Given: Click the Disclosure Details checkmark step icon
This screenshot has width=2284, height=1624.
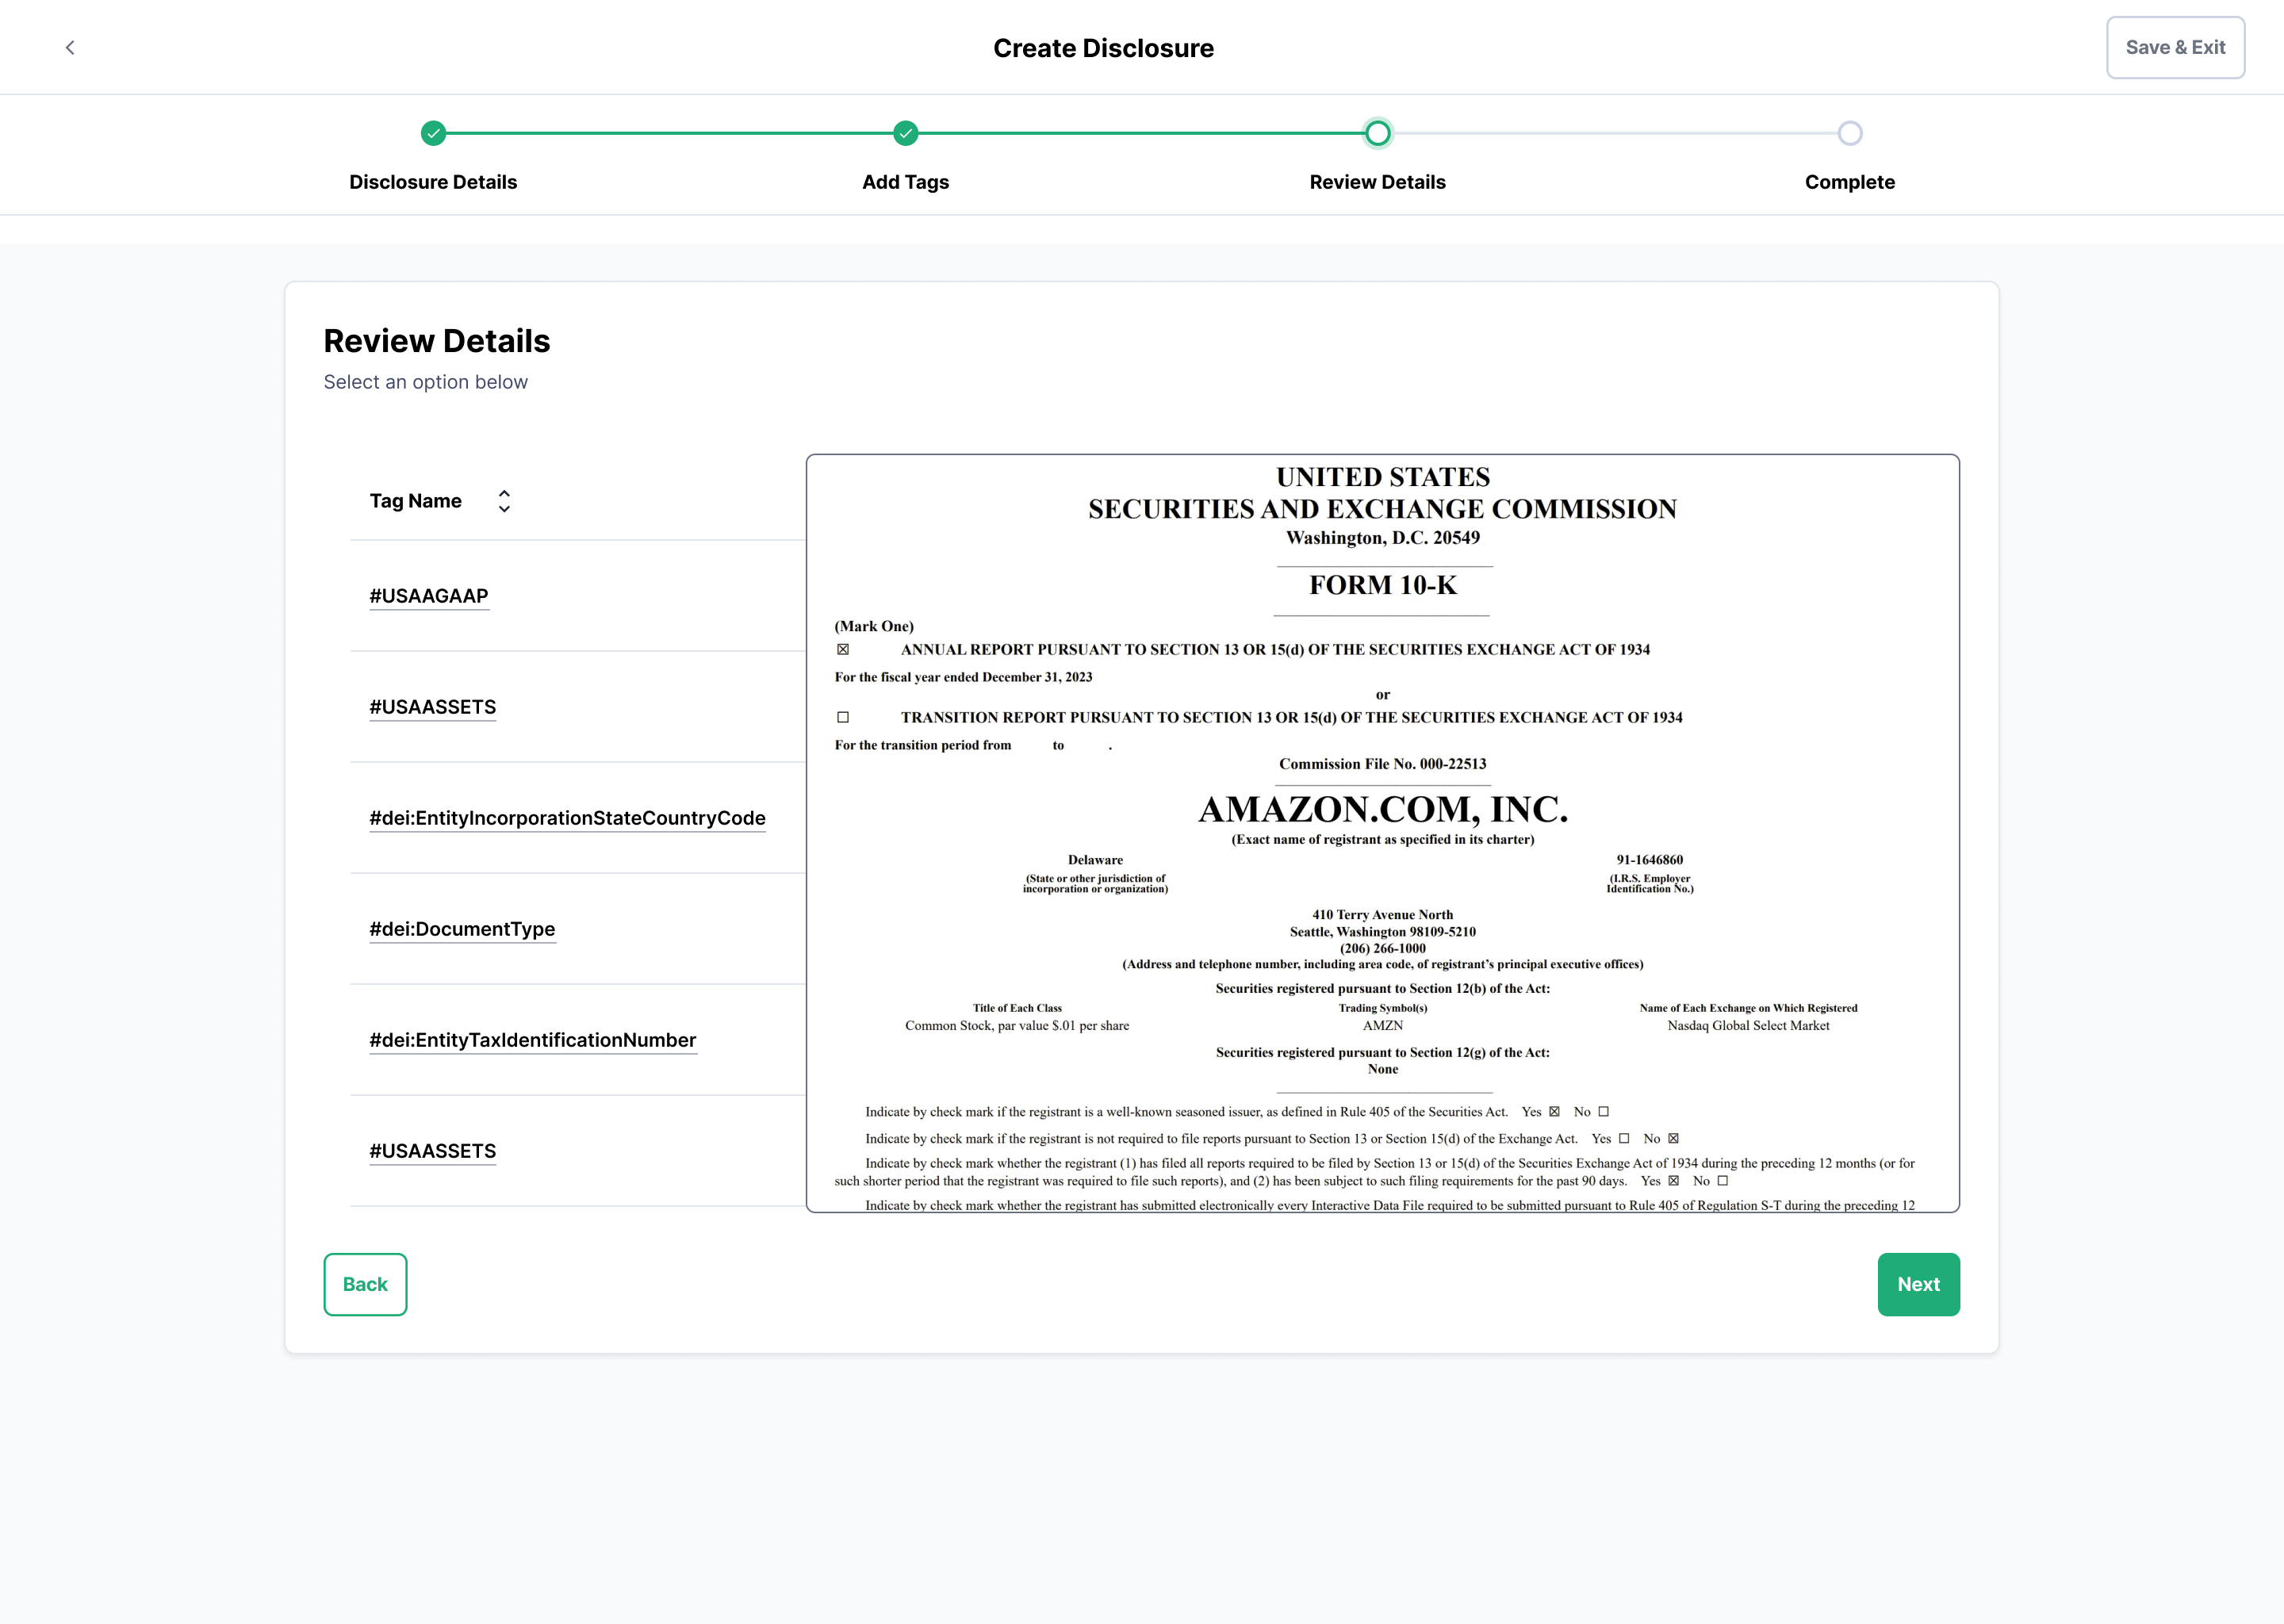Looking at the screenshot, I should (433, 133).
